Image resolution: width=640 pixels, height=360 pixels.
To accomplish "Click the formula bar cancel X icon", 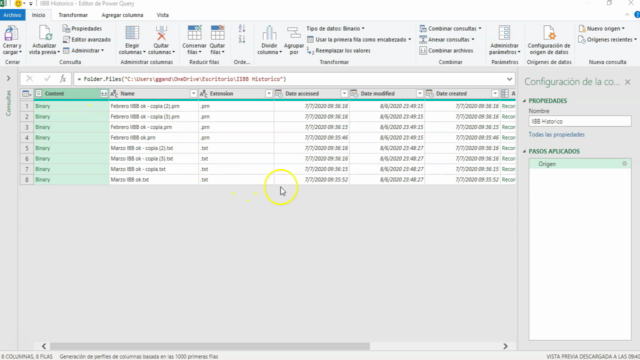I will tap(29, 79).
